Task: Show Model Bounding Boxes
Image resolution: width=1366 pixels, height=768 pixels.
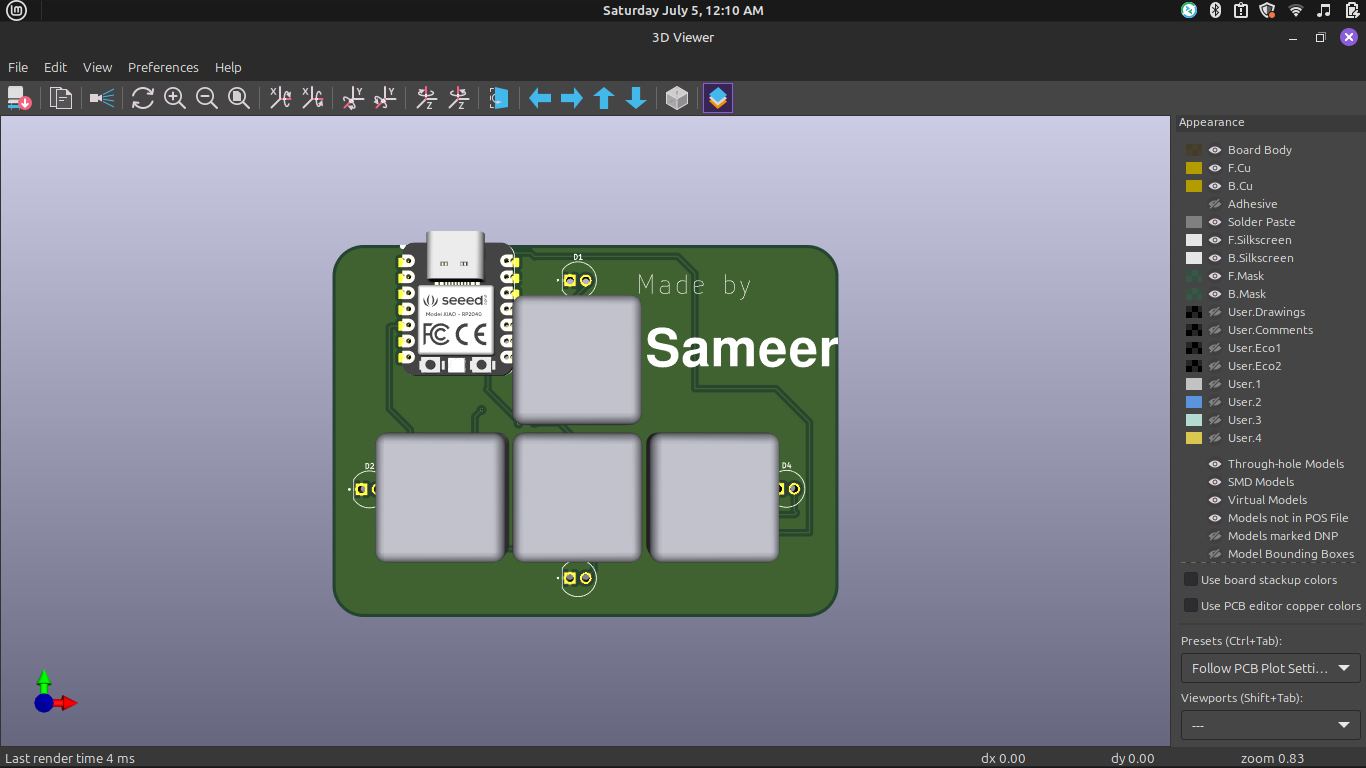Action: coord(1215,554)
